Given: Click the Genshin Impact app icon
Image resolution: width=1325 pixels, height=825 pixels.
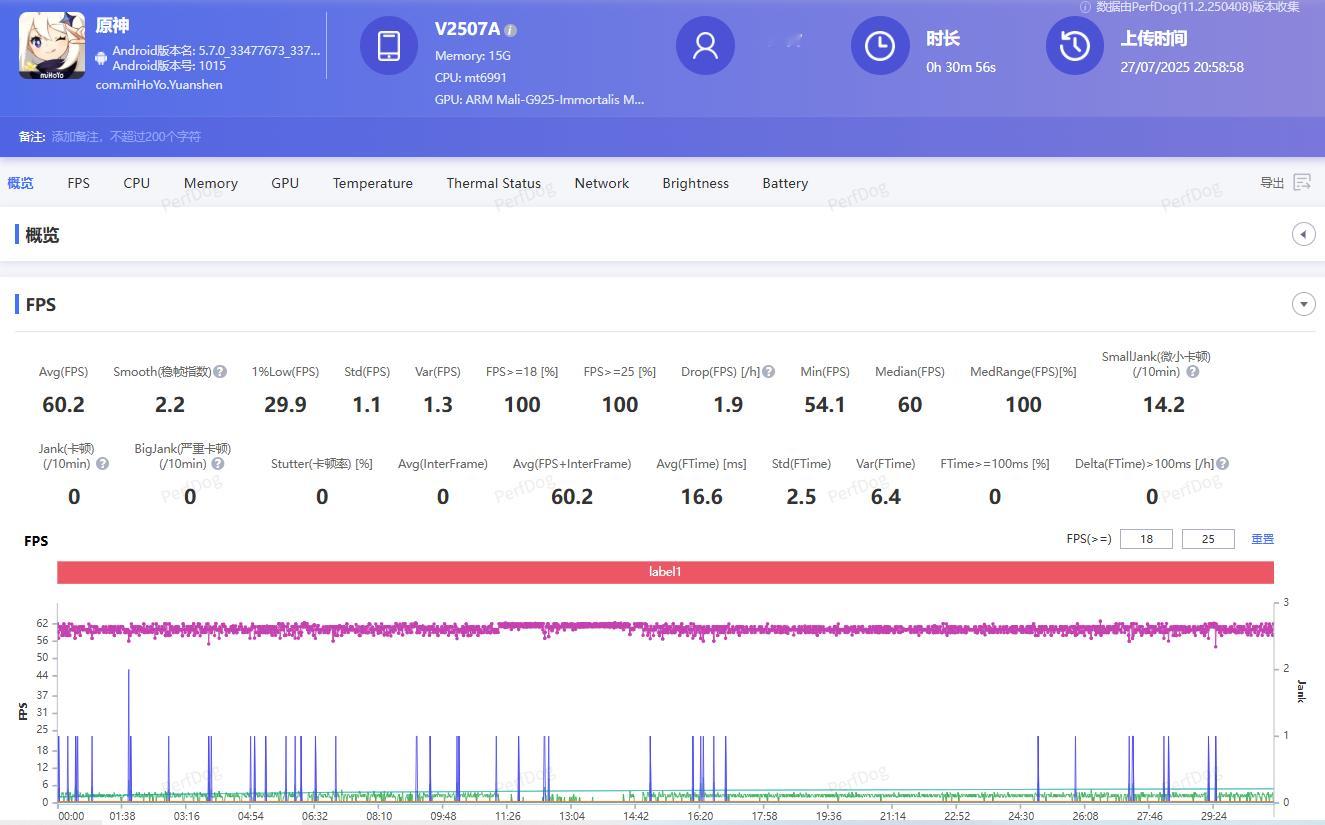Looking at the screenshot, I should click(x=52, y=47).
